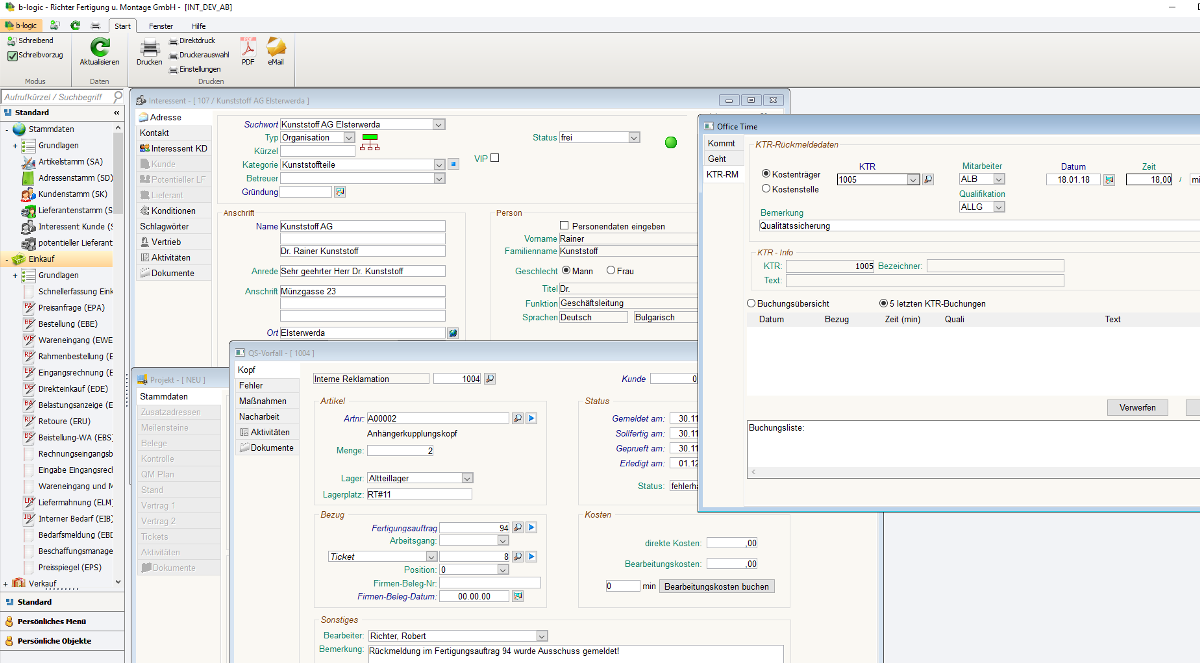Screen dimensions: 1200x663
Task: Click search icon beside Artnr field
Action: (518, 418)
